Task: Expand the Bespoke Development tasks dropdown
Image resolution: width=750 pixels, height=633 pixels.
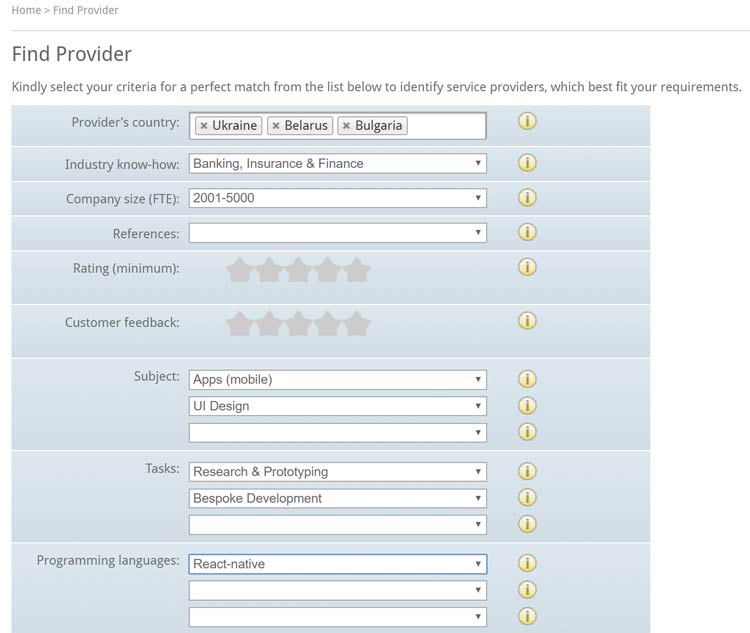Action: pos(337,498)
